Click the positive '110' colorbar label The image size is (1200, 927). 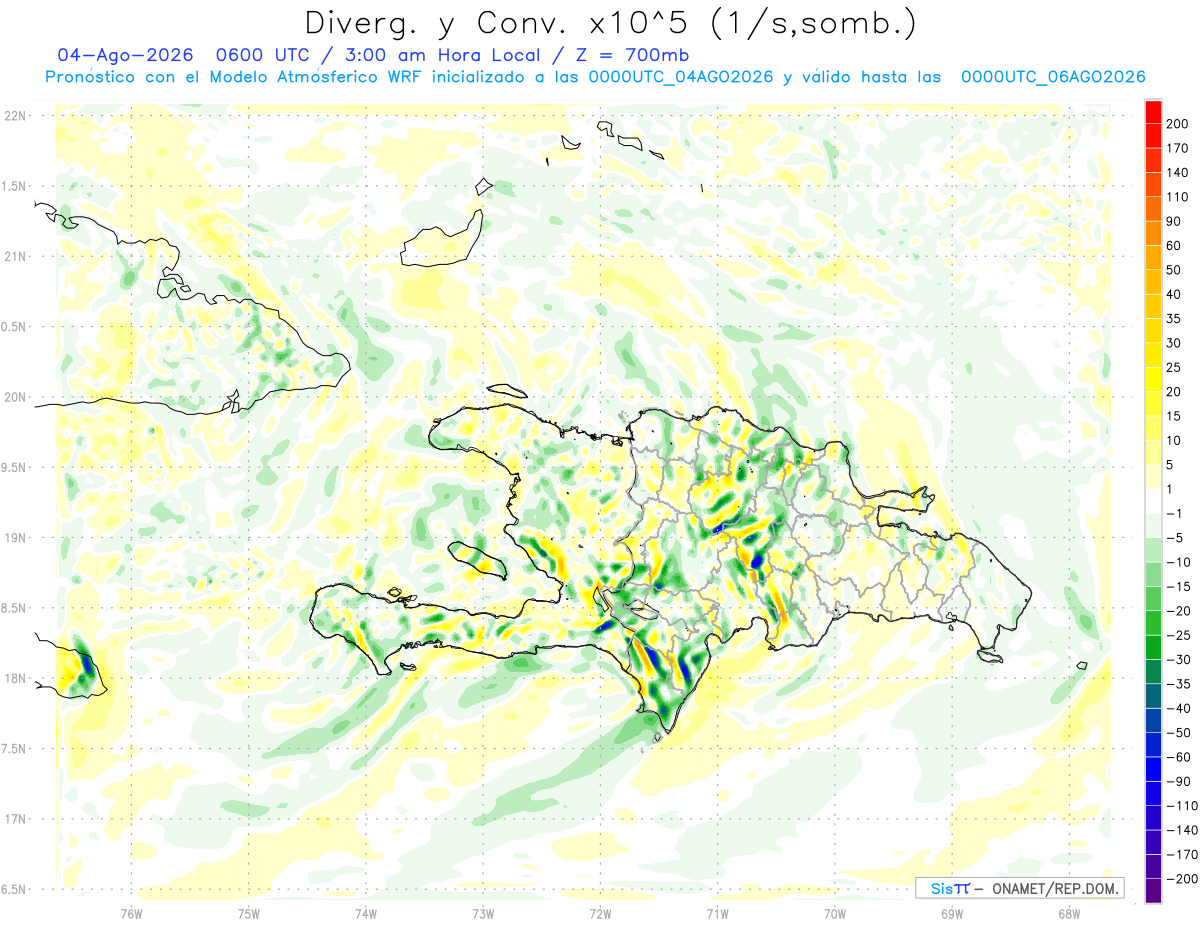click(x=1178, y=197)
